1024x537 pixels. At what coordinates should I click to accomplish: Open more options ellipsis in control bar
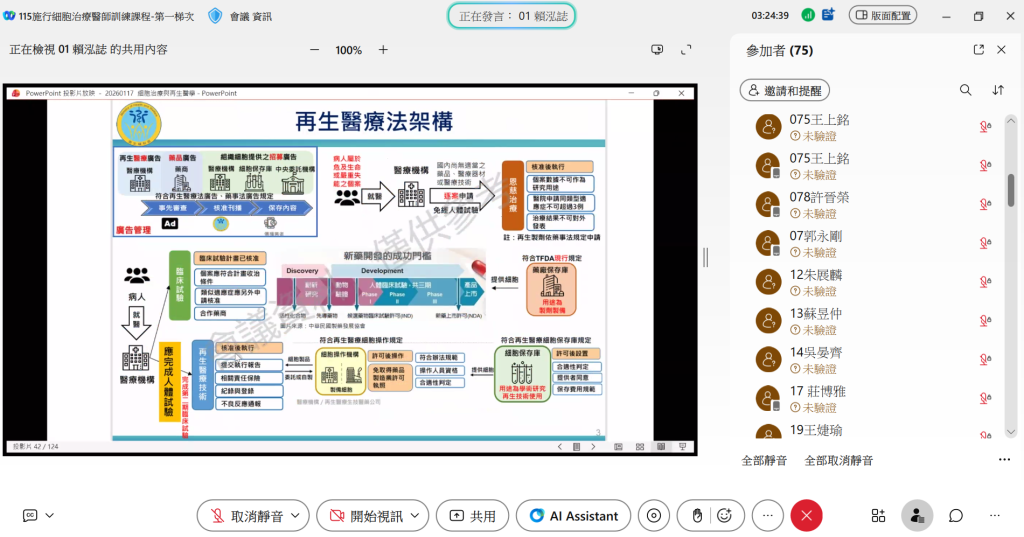[x=767, y=516]
